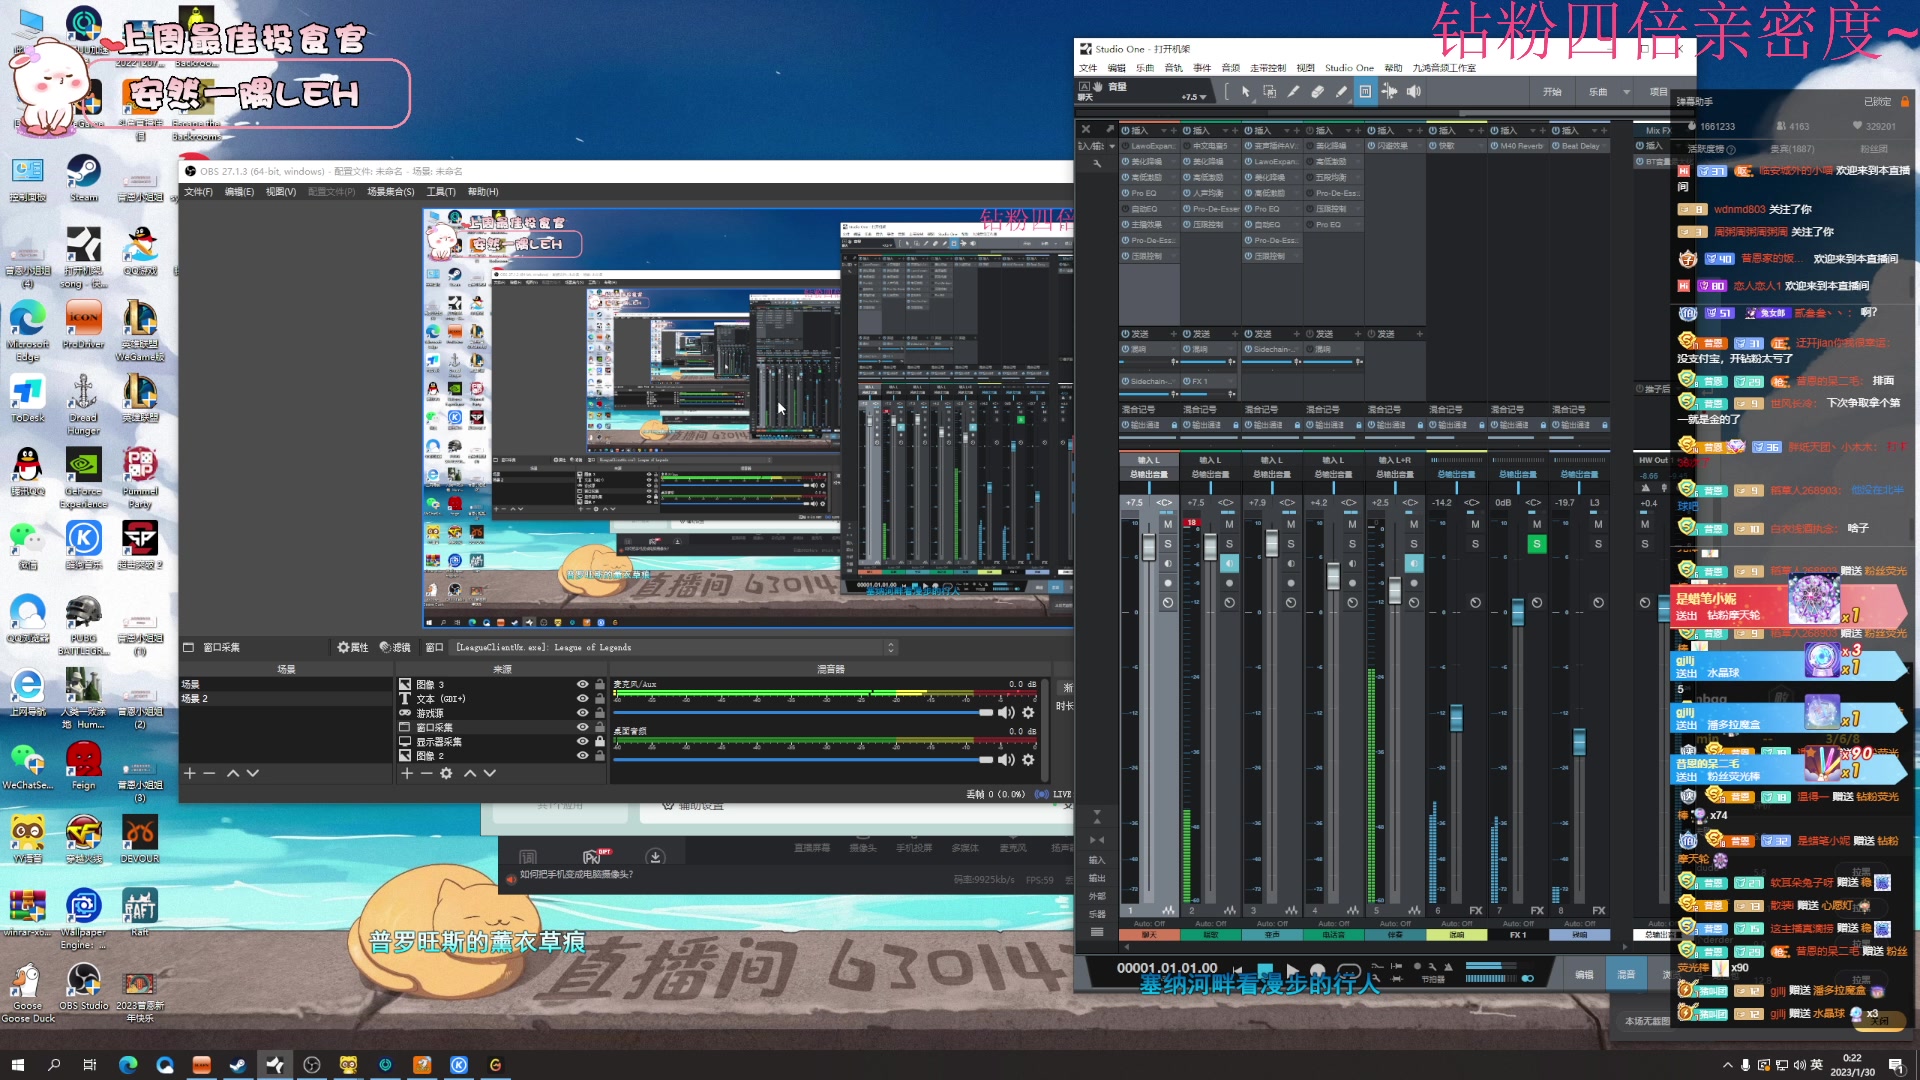Click the 开始 button in Studio One
The image size is (1920, 1080).
[1551, 92]
